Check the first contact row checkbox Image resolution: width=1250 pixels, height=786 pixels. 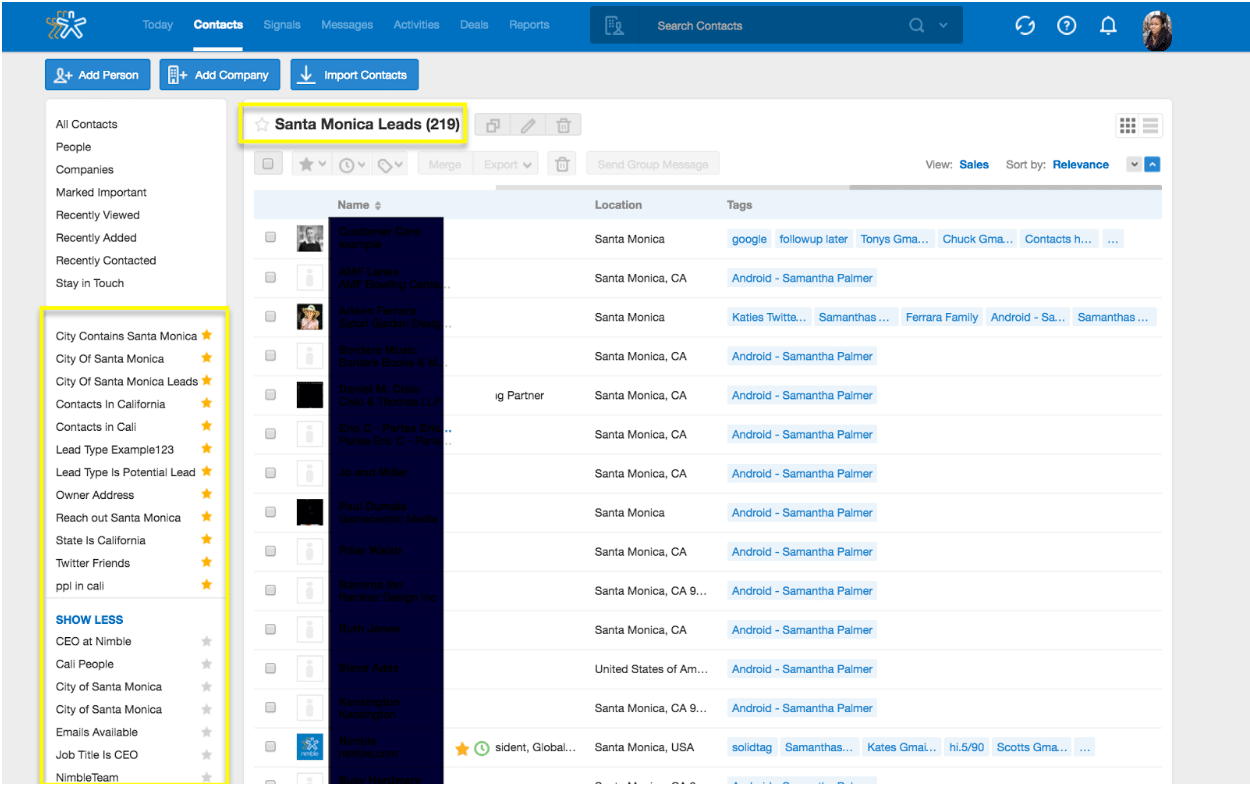click(x=270, y=238)
